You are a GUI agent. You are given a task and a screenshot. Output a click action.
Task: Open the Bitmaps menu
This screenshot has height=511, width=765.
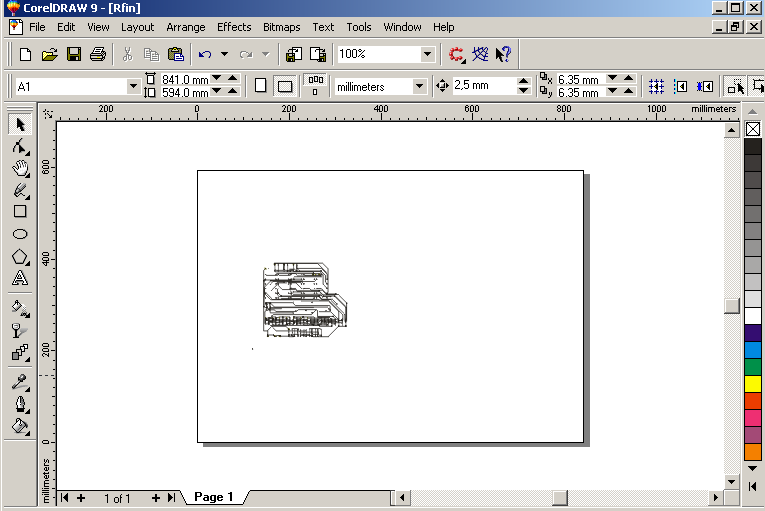pyautogui.click(x=282, y=27)
